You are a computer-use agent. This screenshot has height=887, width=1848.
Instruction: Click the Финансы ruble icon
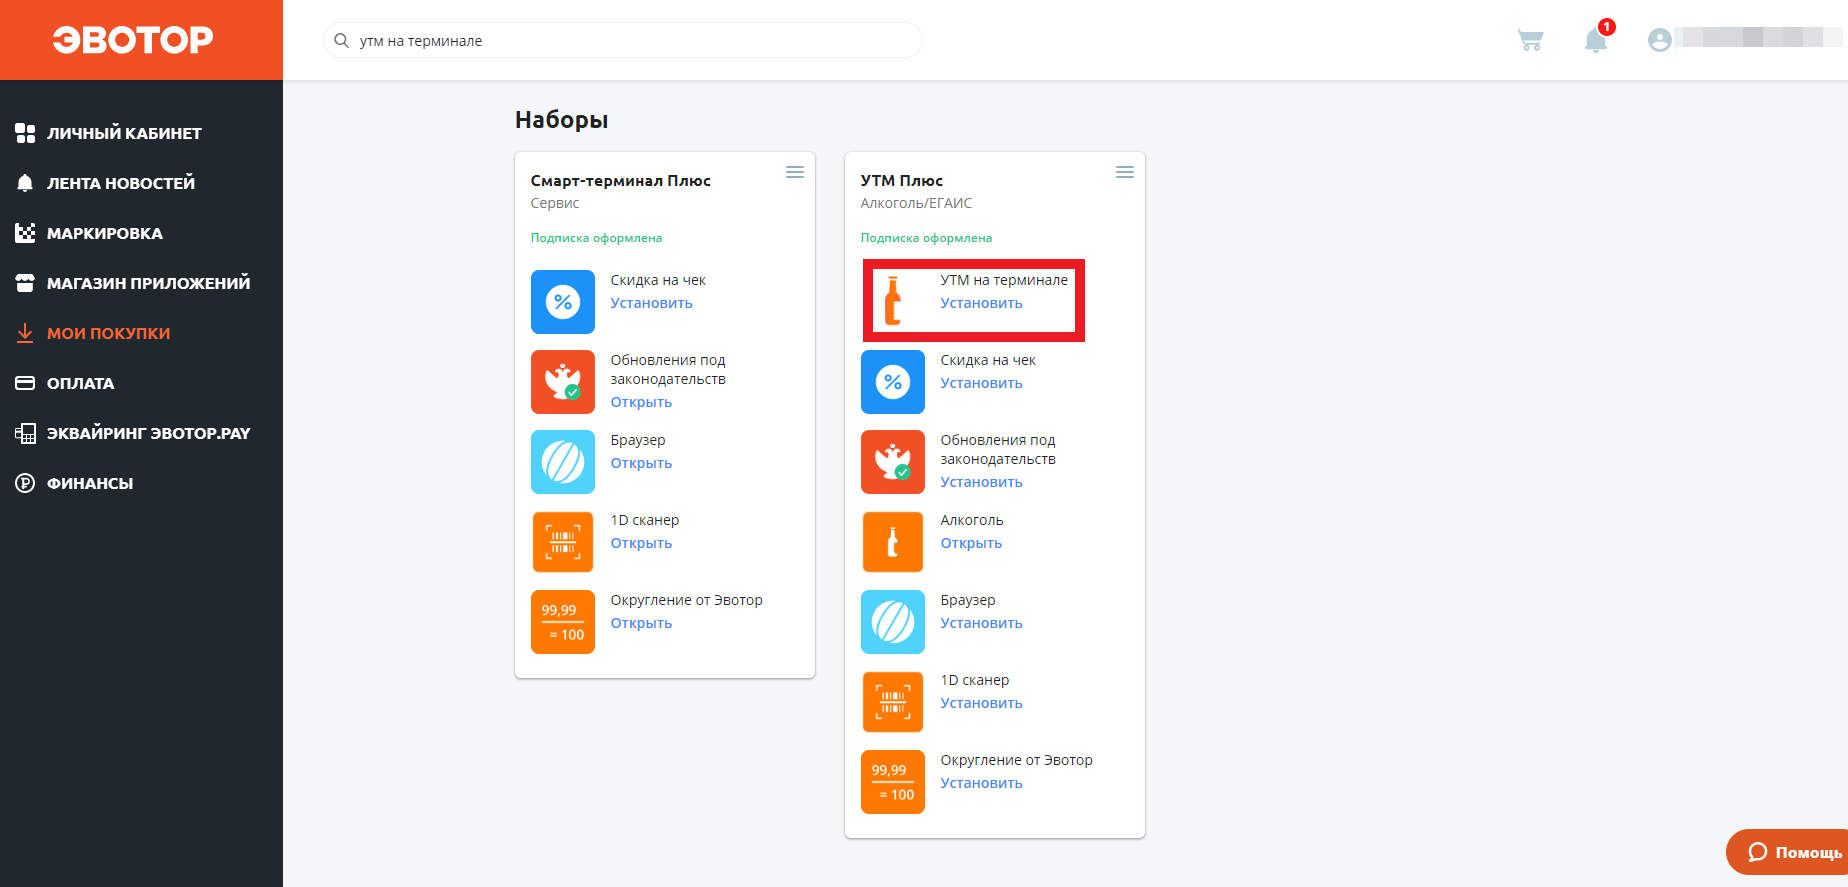tap(25, 483)
